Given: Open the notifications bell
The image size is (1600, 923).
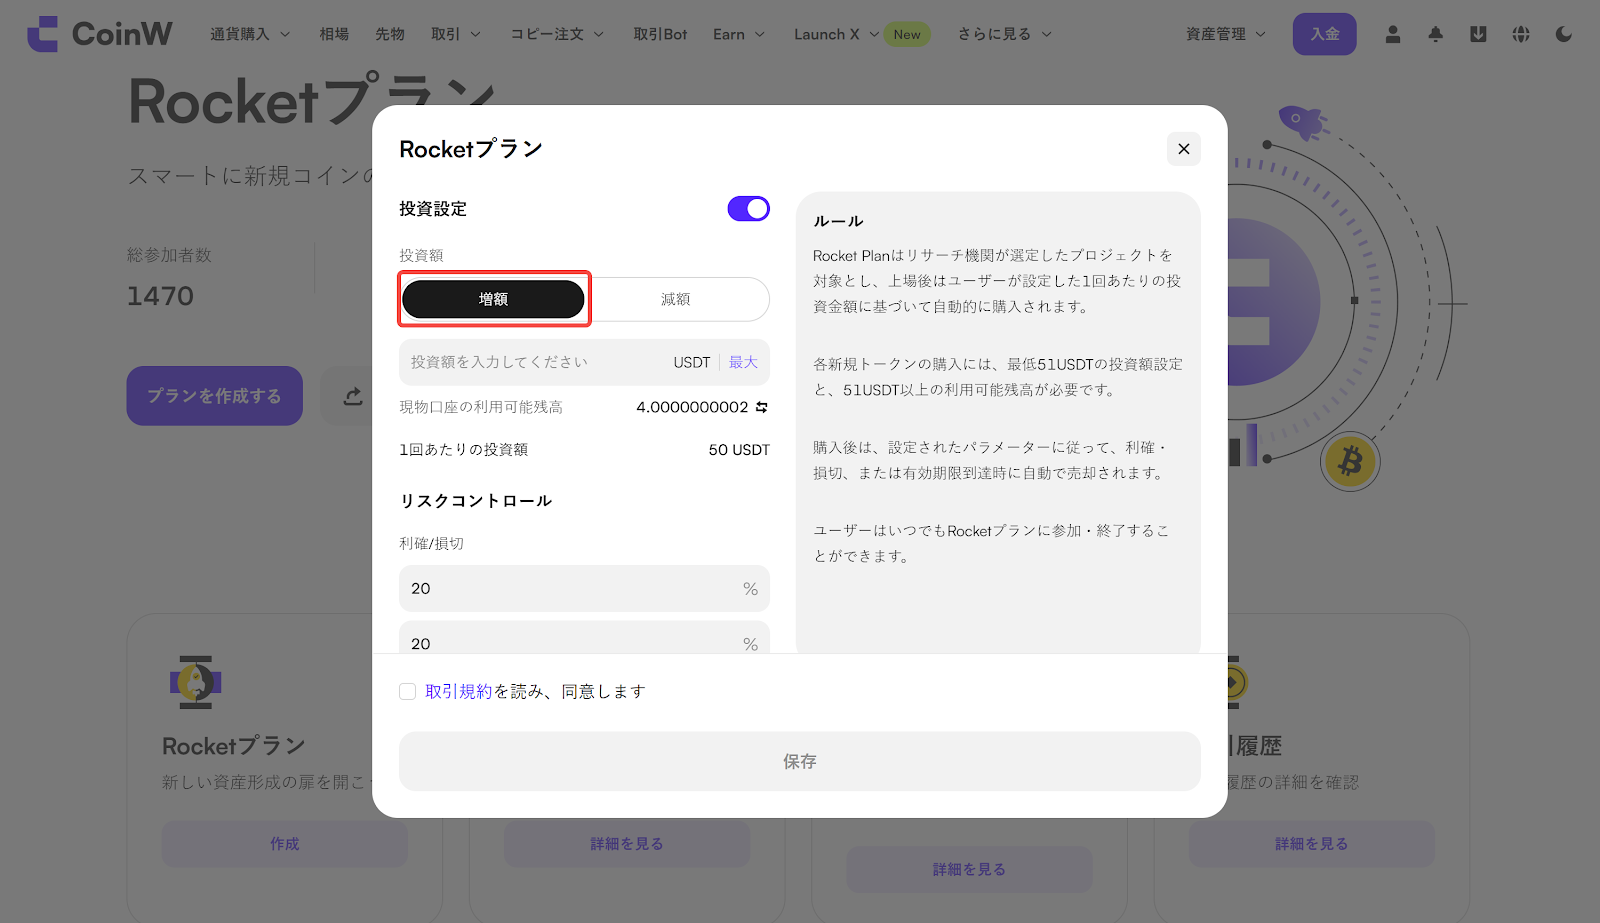Looking at the screenshot, I should [1435, 34].
